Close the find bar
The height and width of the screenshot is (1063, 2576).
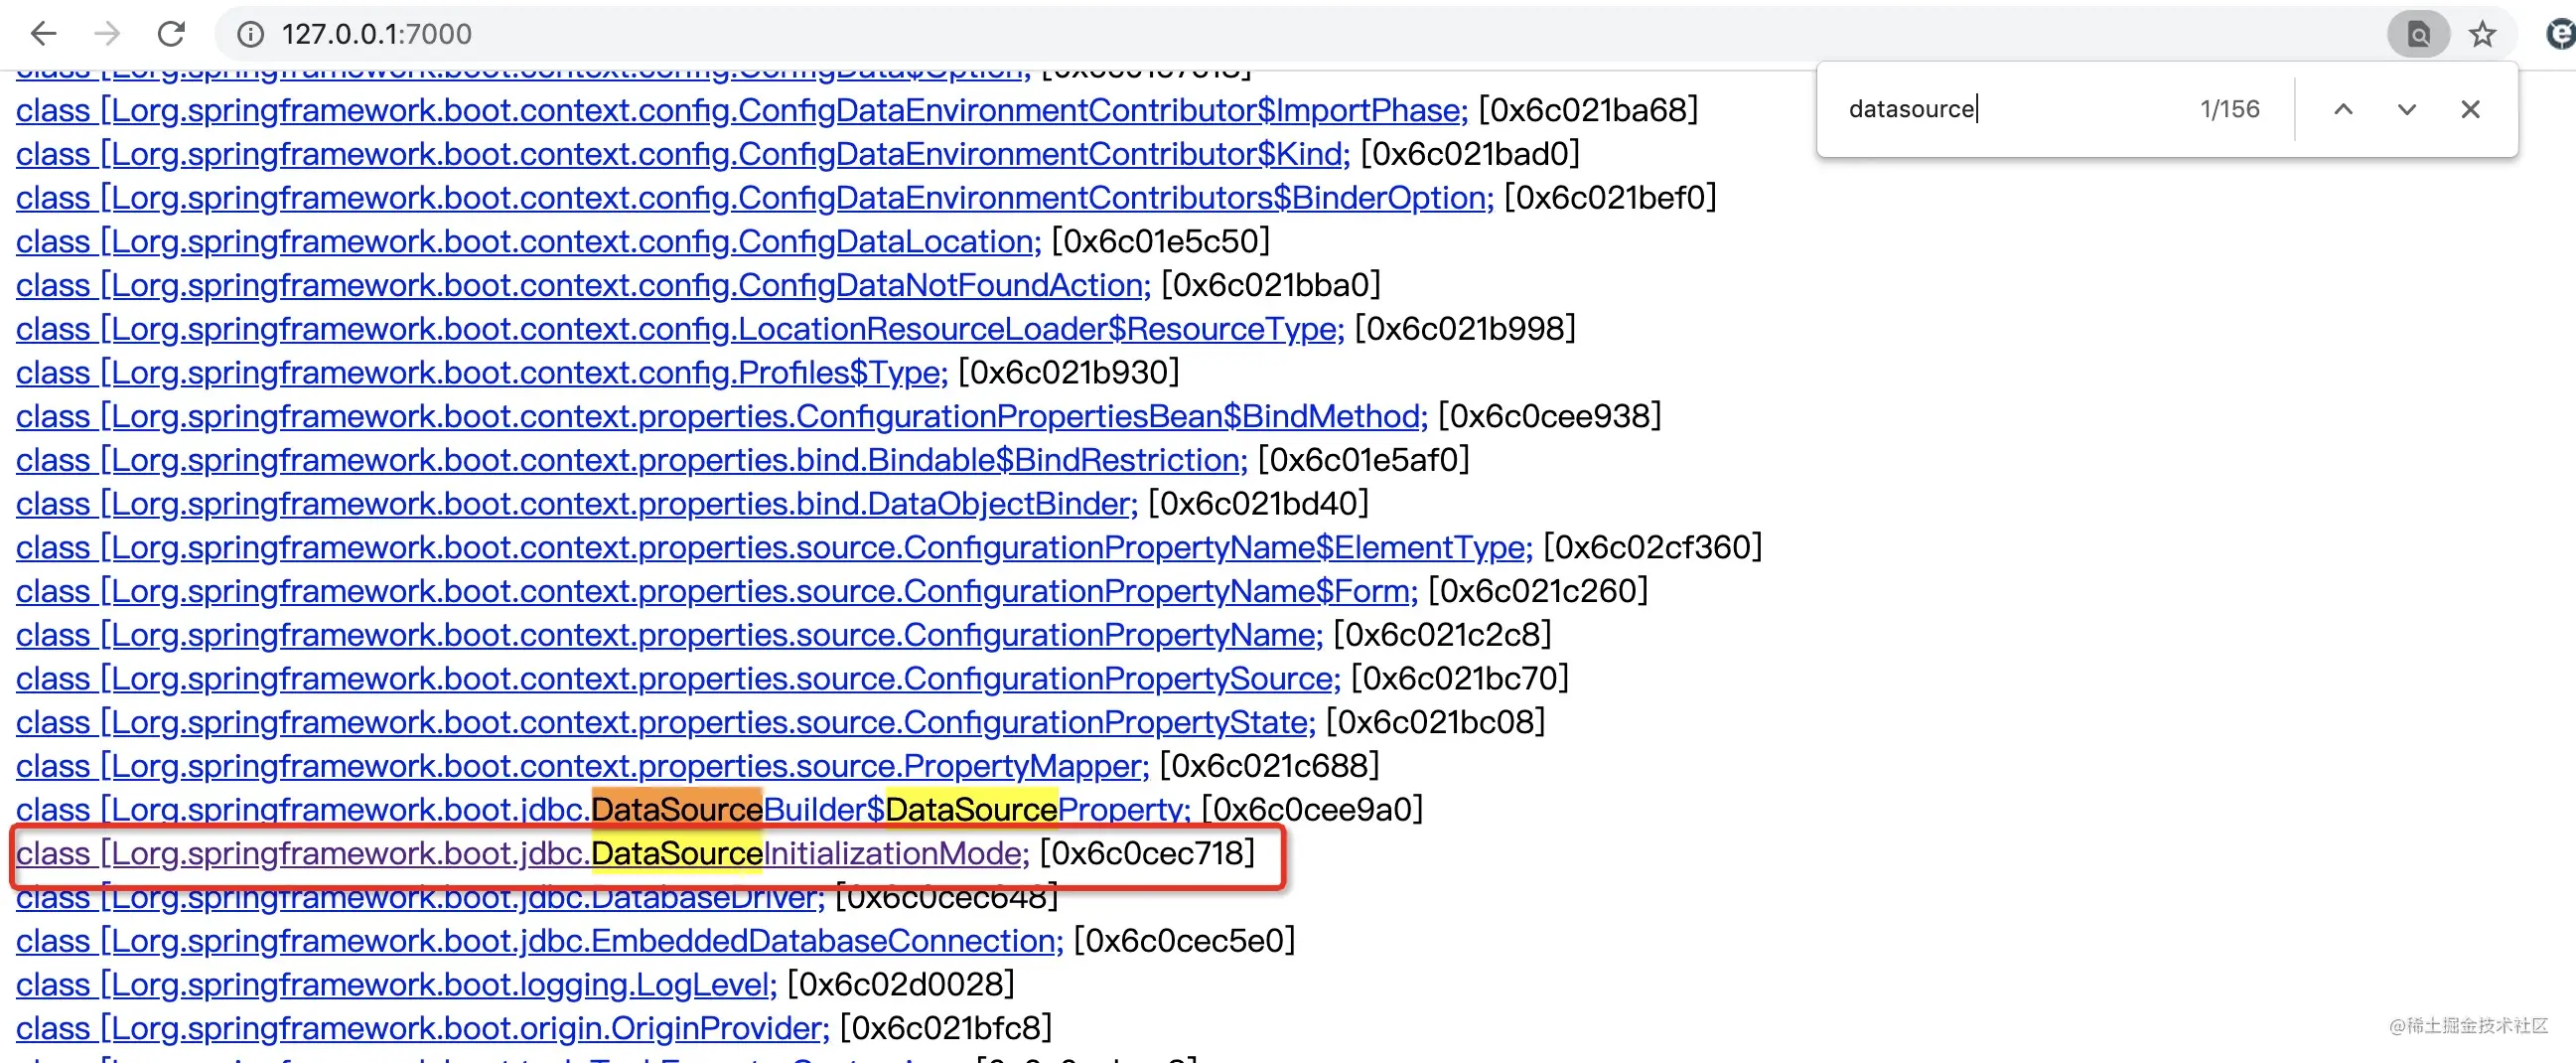pos(2470,109)
